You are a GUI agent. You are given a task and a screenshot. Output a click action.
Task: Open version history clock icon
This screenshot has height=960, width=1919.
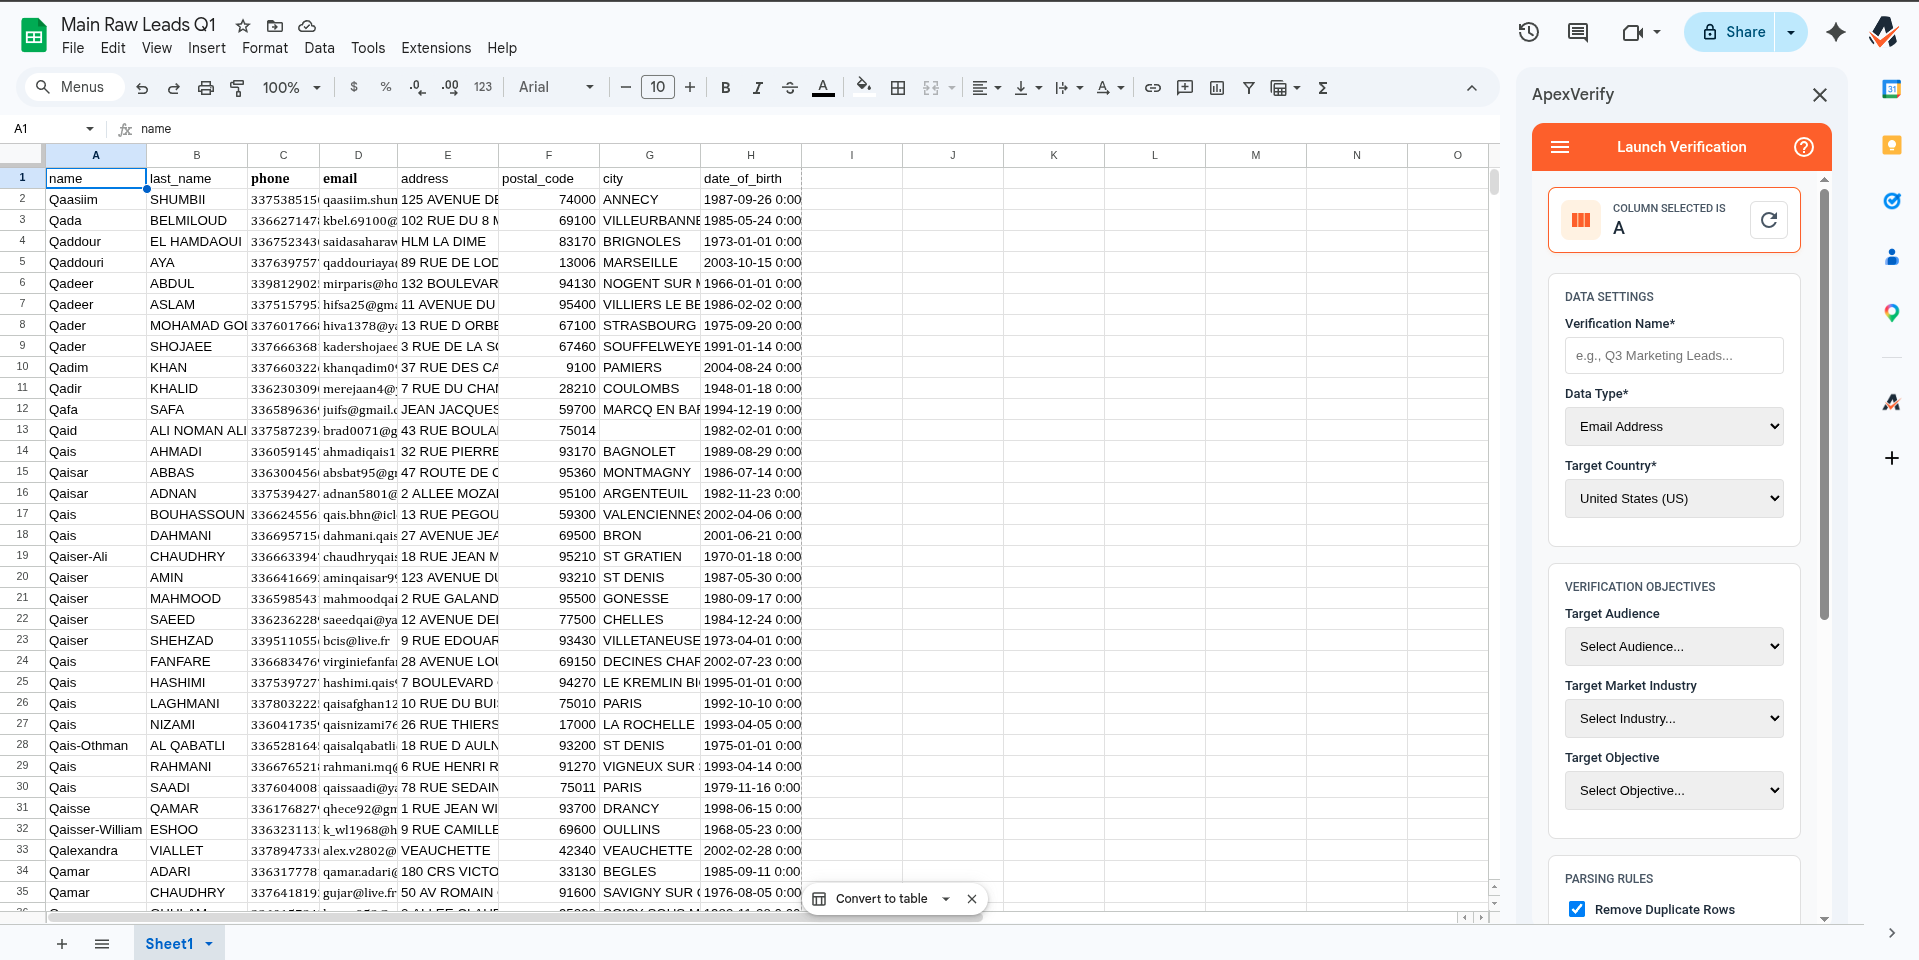pos(1528,32)
